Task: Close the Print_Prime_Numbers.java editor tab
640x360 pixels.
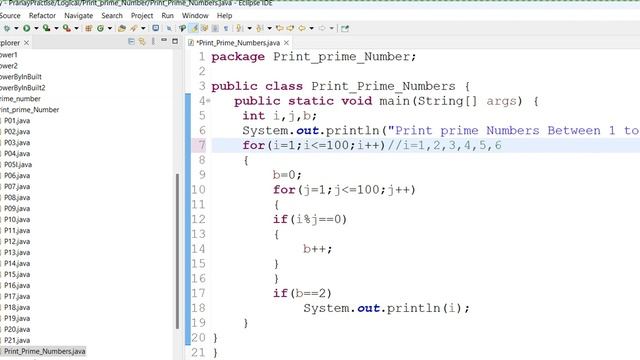Action: (287, 42)
